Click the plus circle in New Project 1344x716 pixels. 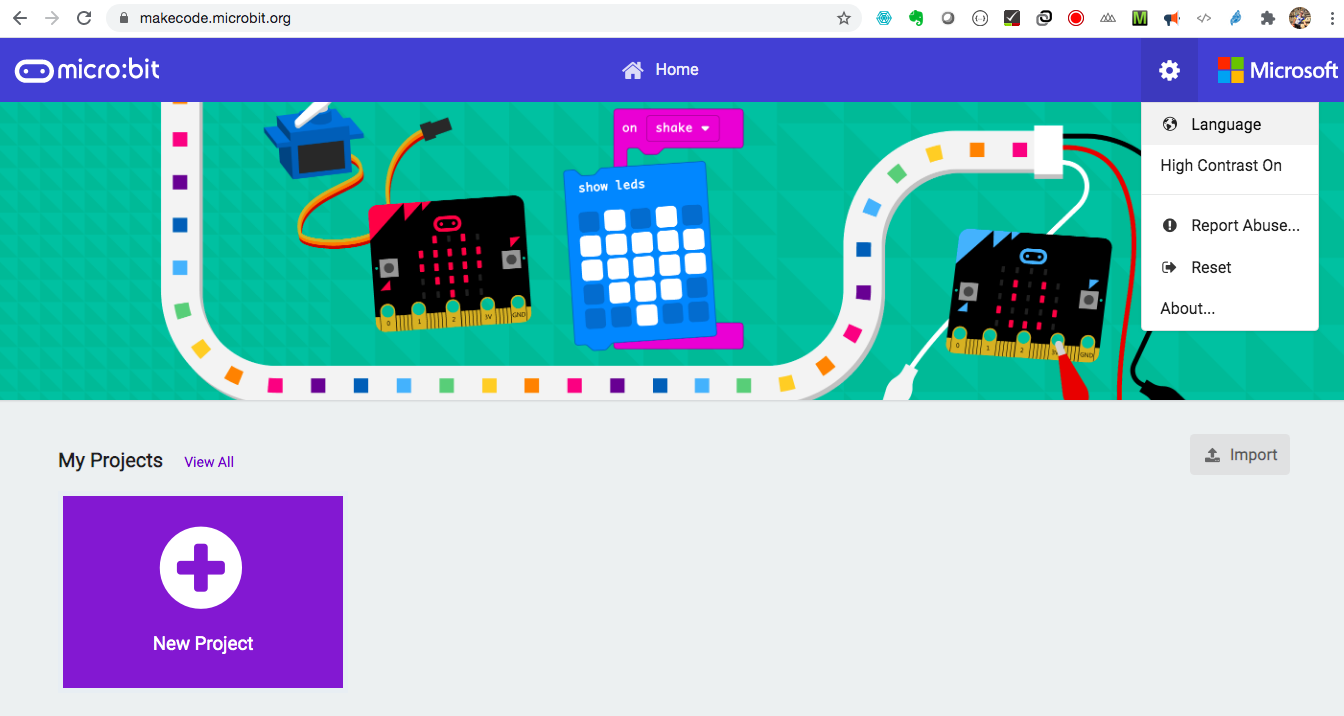(201, 567)
